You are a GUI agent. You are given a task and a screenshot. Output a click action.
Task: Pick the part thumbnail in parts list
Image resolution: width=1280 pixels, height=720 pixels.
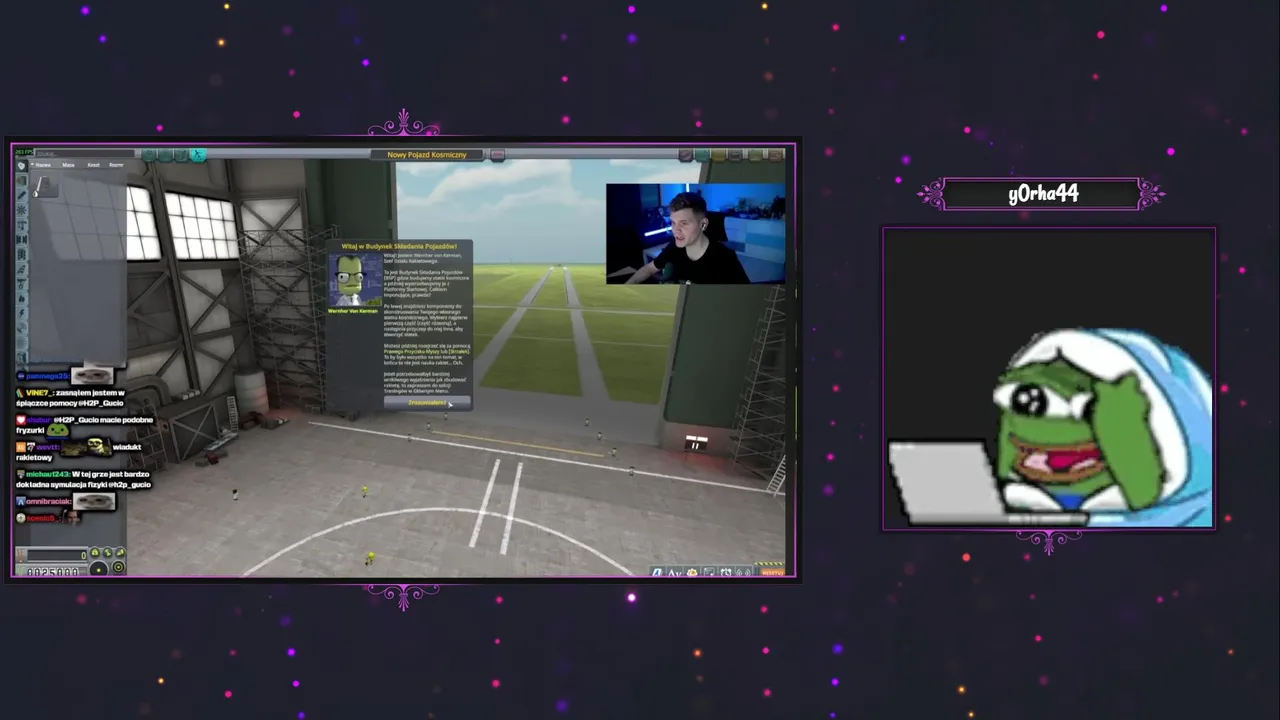[x=45, y=186]
